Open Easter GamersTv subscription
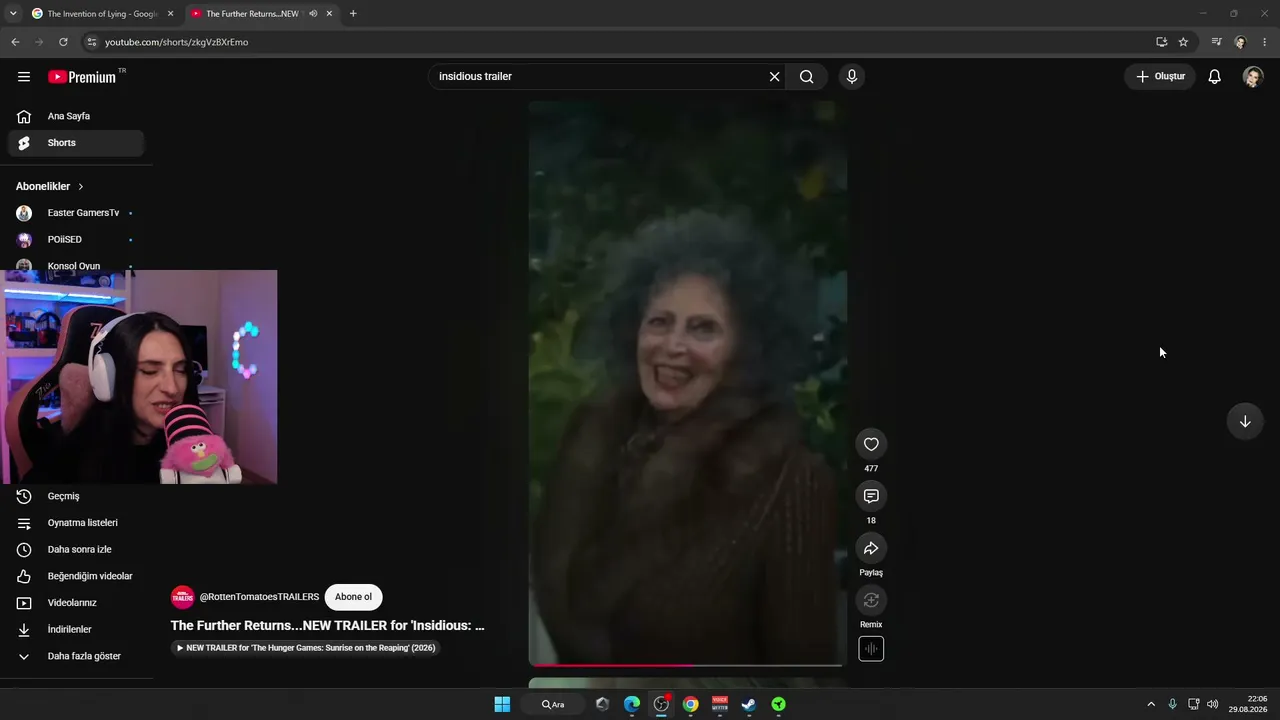The image size is (1280, 720). [78, 213]
